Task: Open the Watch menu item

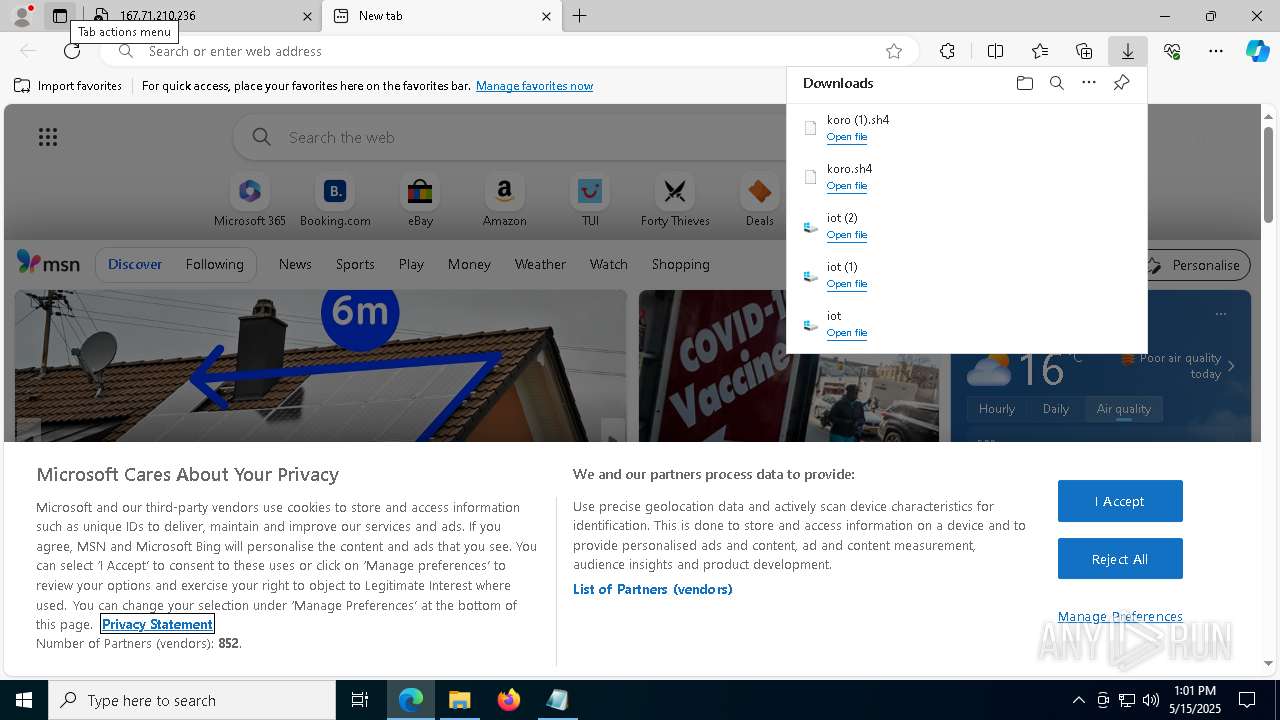Action: 608,264
